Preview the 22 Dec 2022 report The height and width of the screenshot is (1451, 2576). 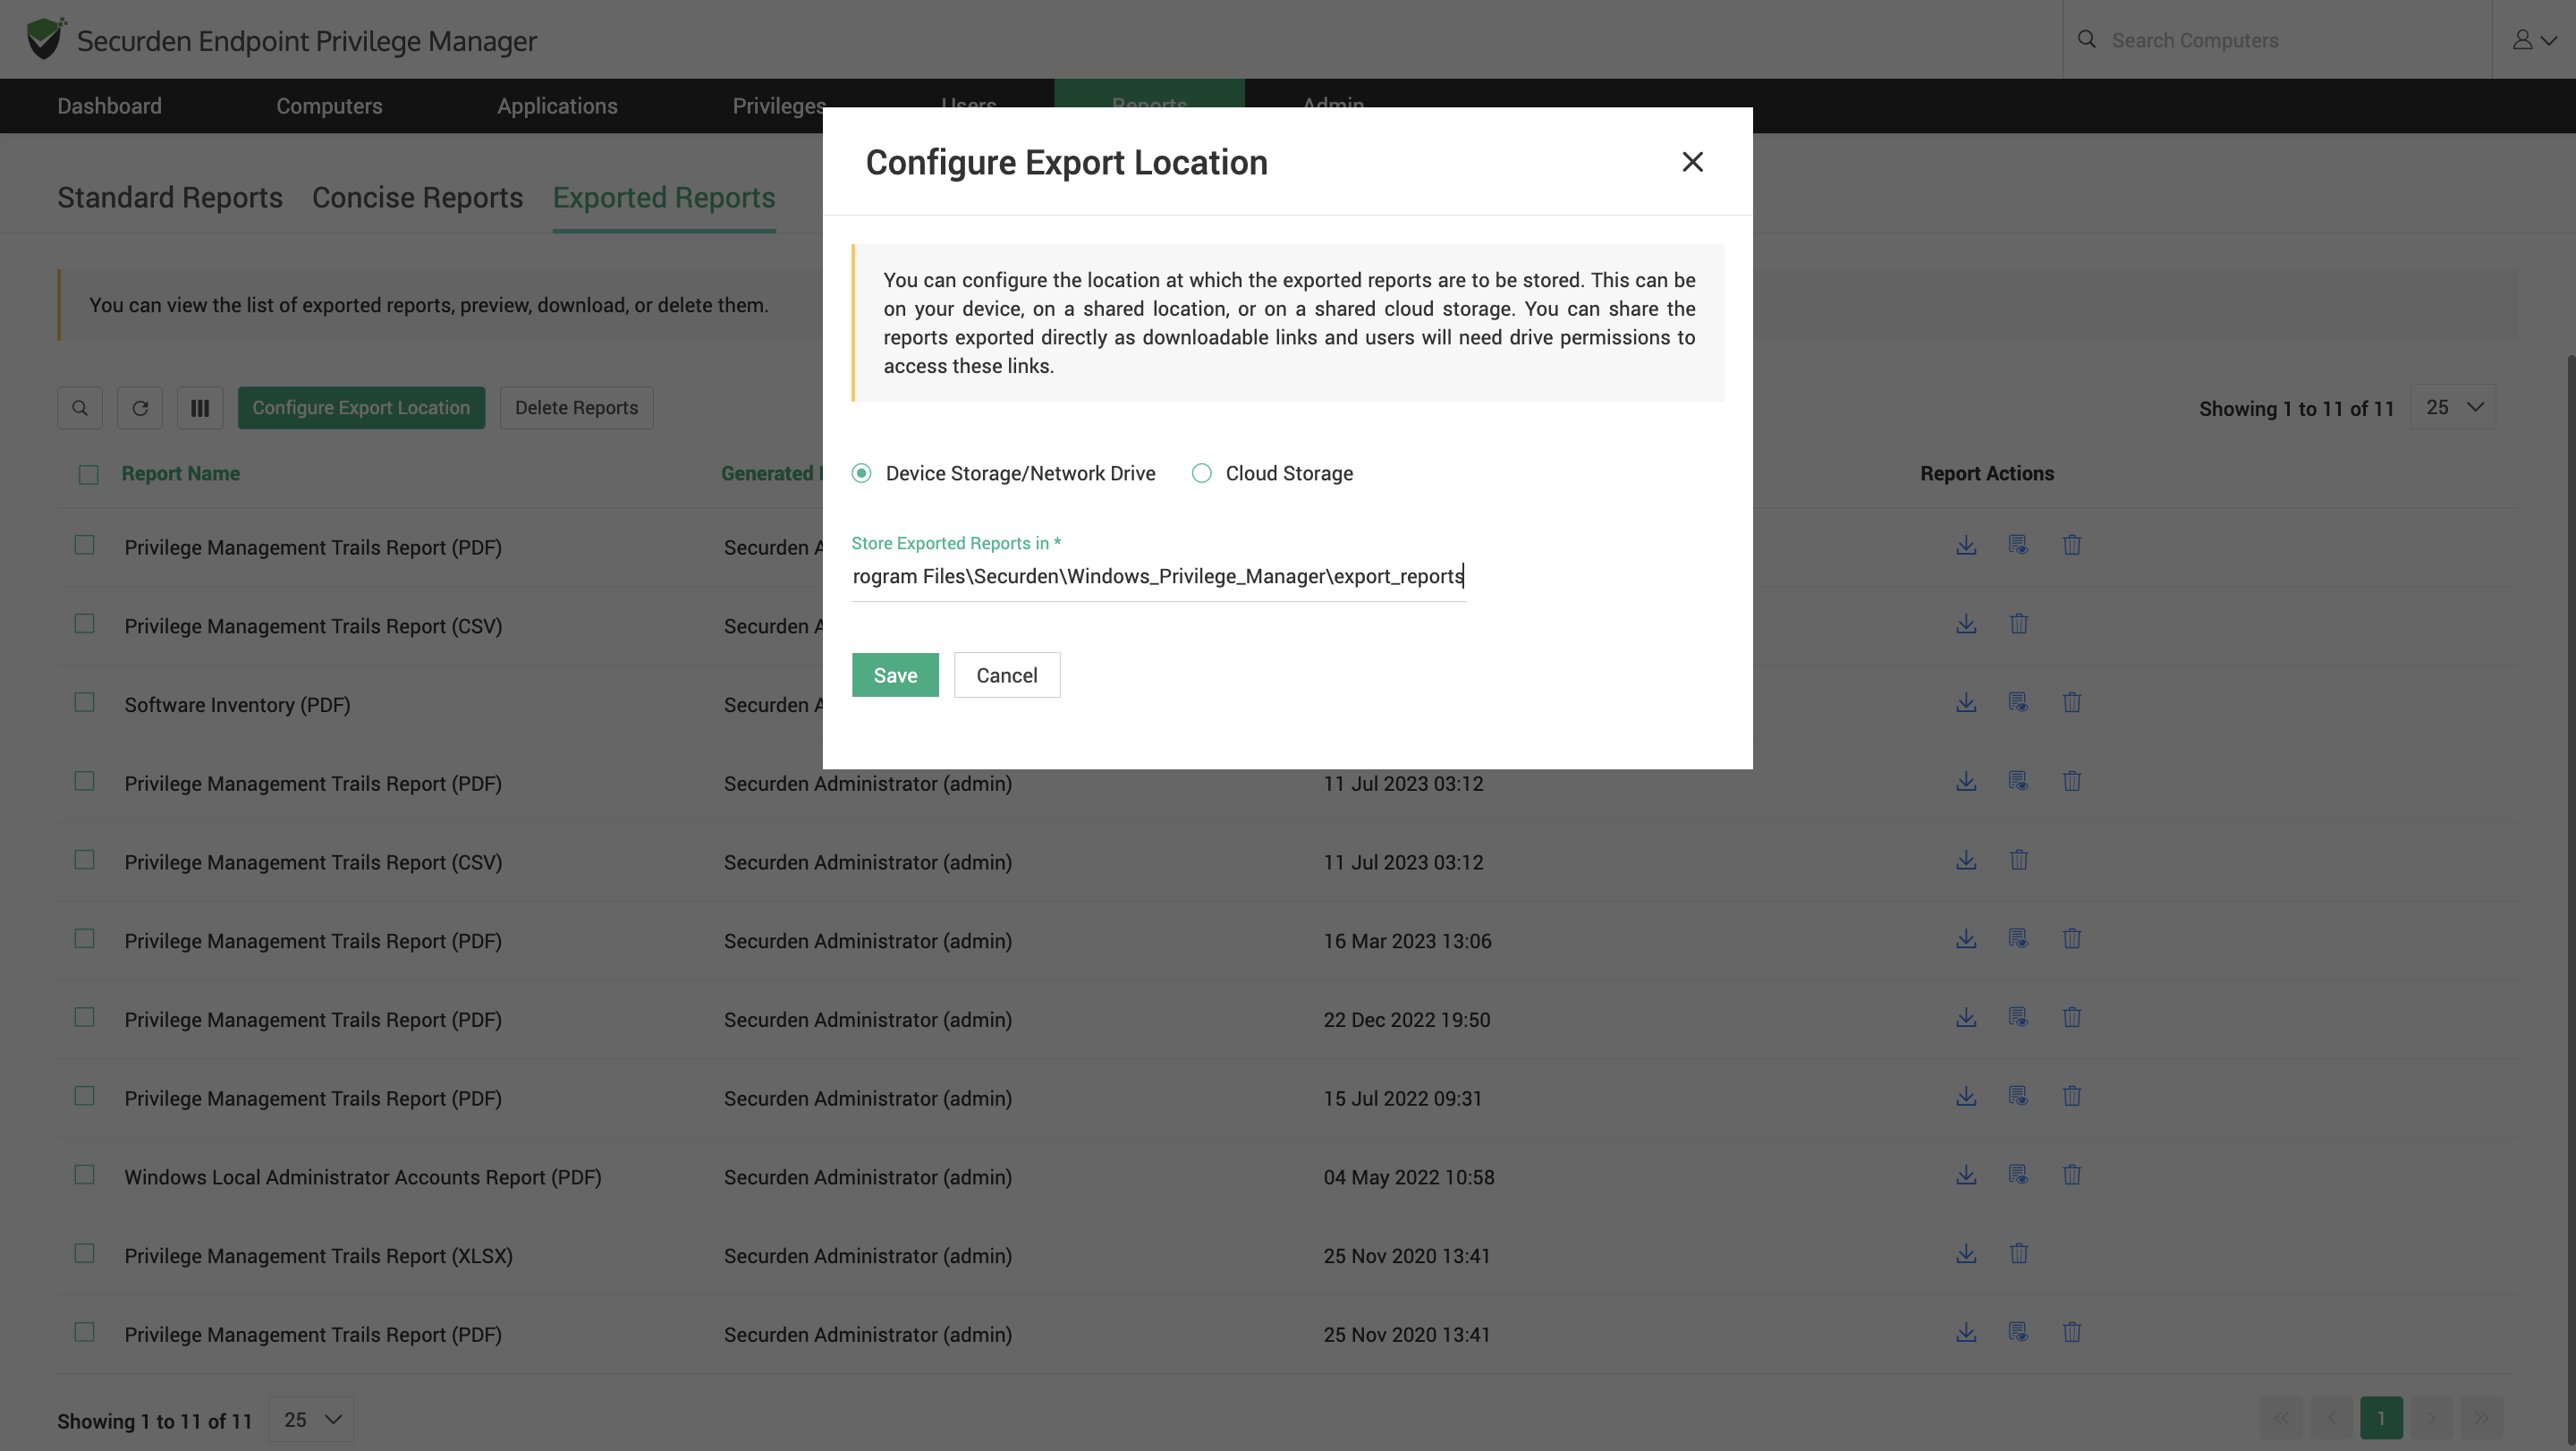[x=2018, y=1018]
